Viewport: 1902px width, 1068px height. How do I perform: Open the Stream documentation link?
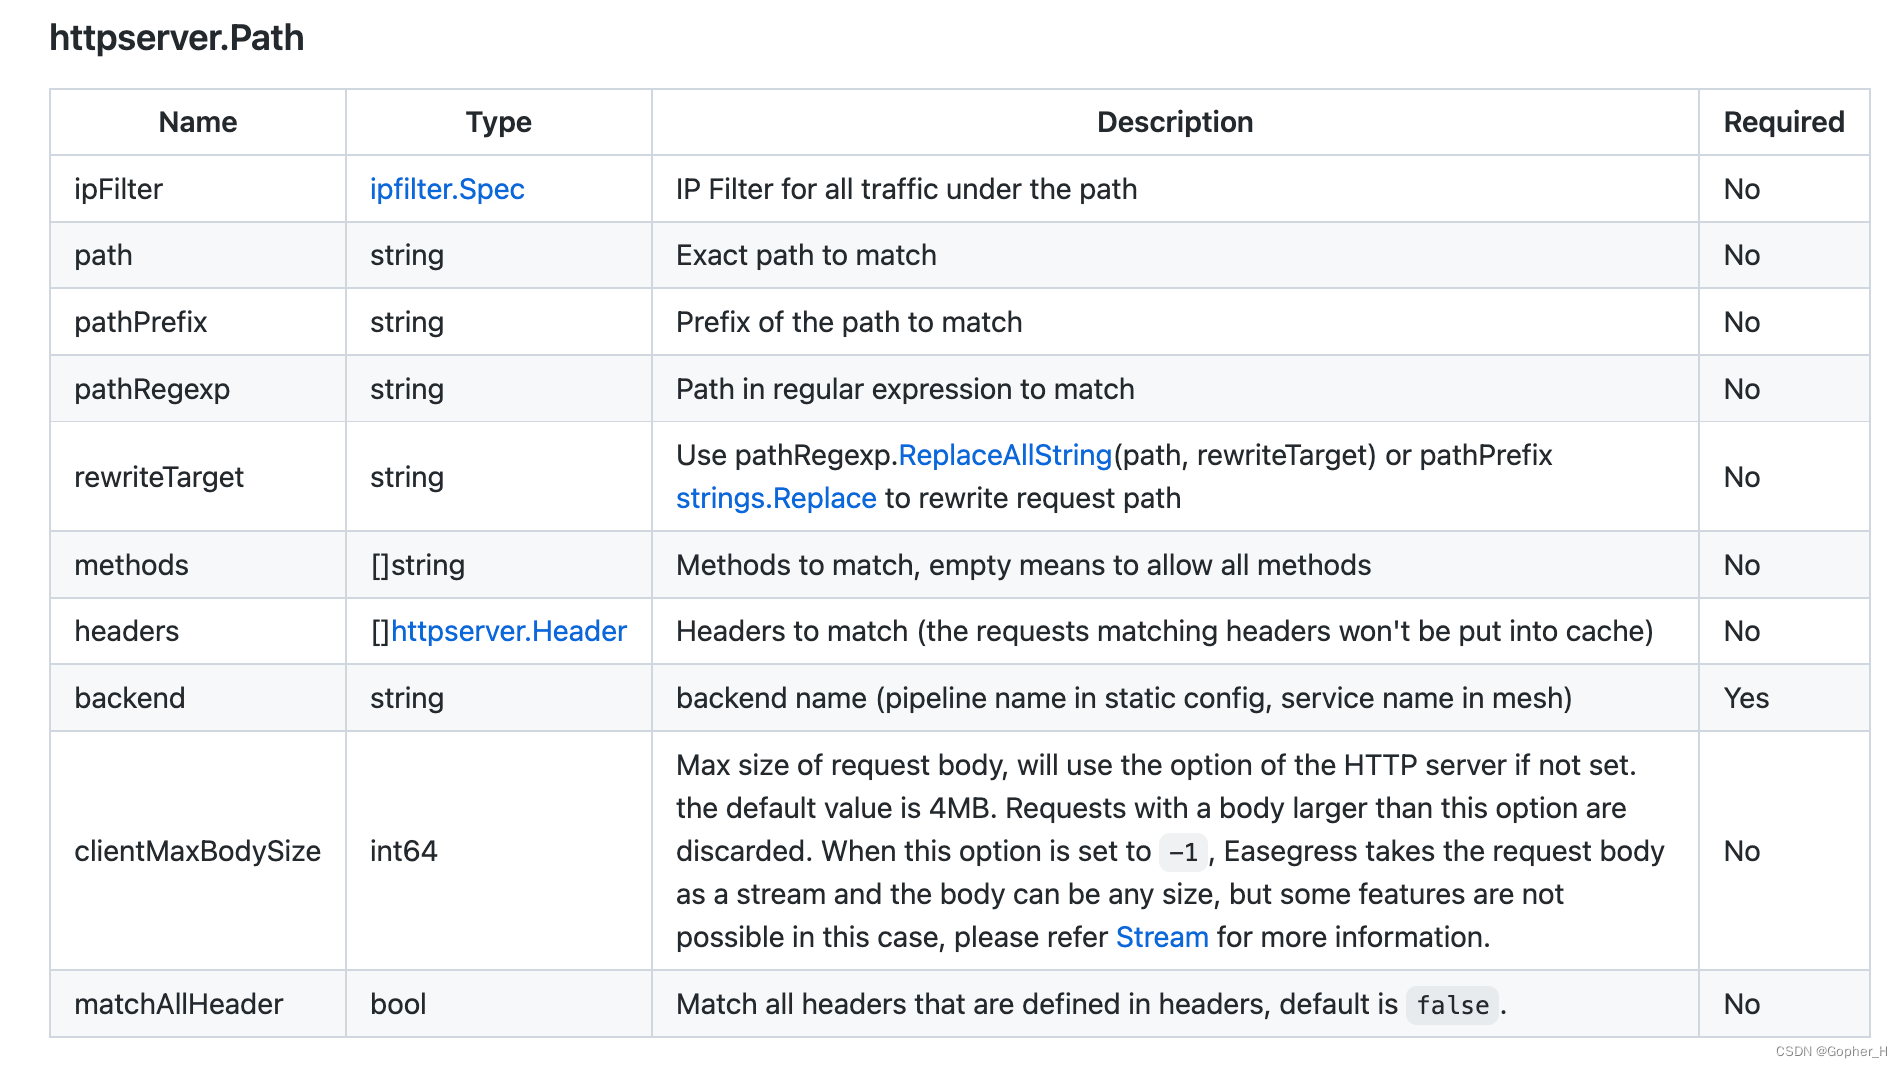(x=1162, y=937)
